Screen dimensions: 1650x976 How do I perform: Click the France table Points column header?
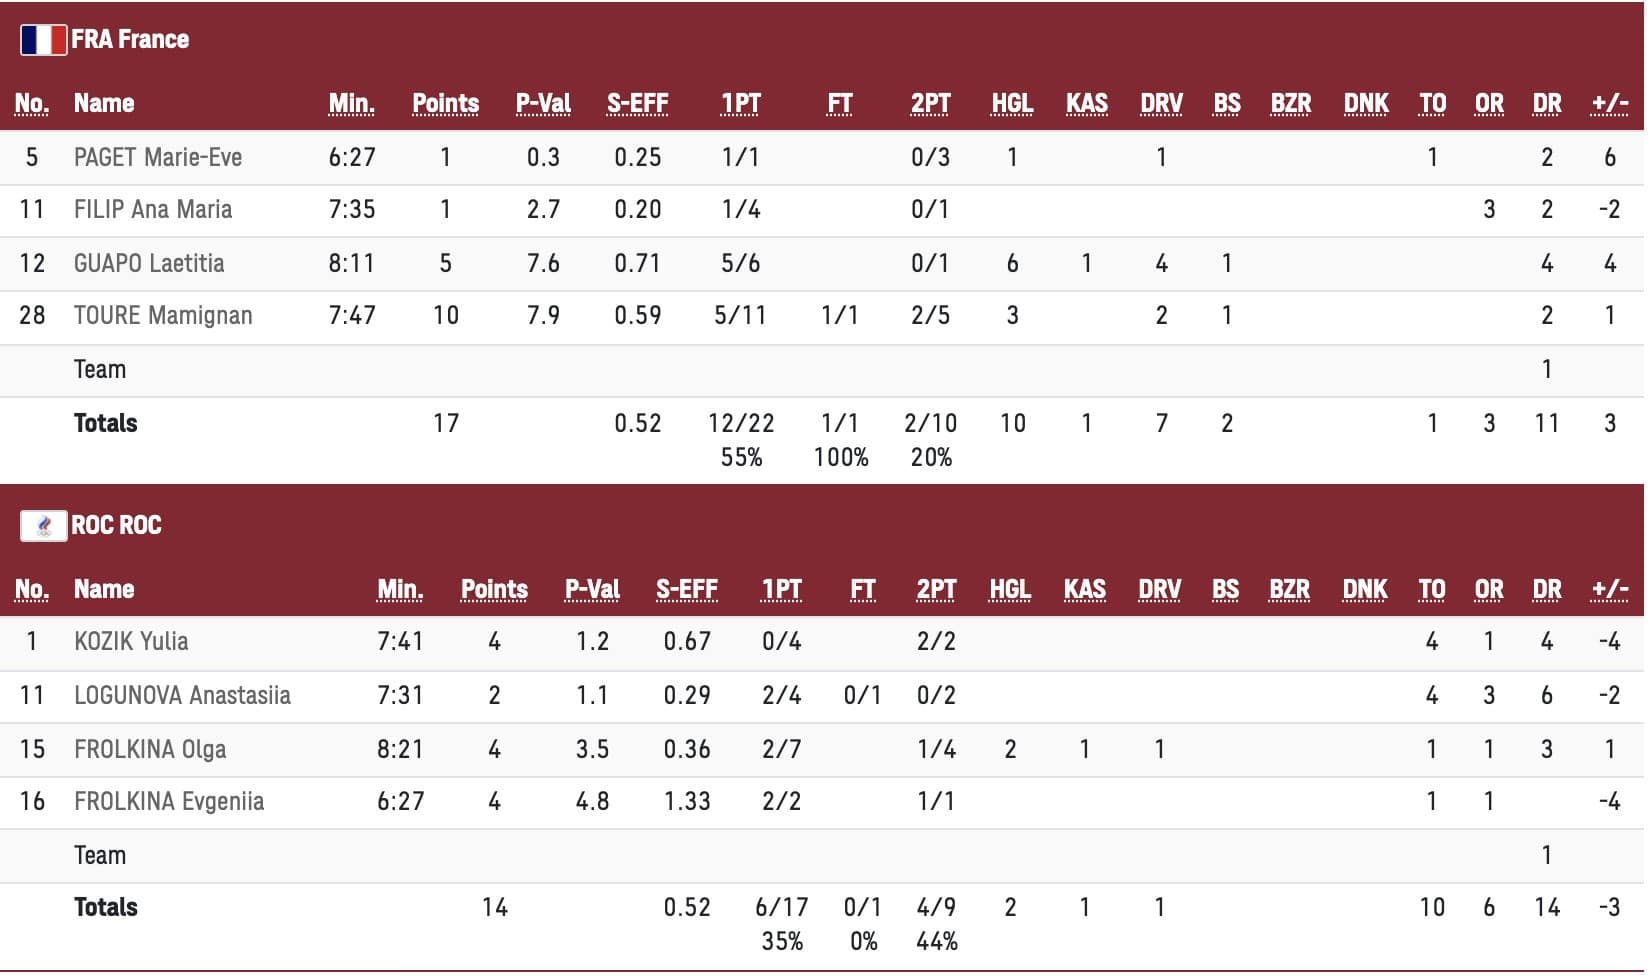(446, 104)
